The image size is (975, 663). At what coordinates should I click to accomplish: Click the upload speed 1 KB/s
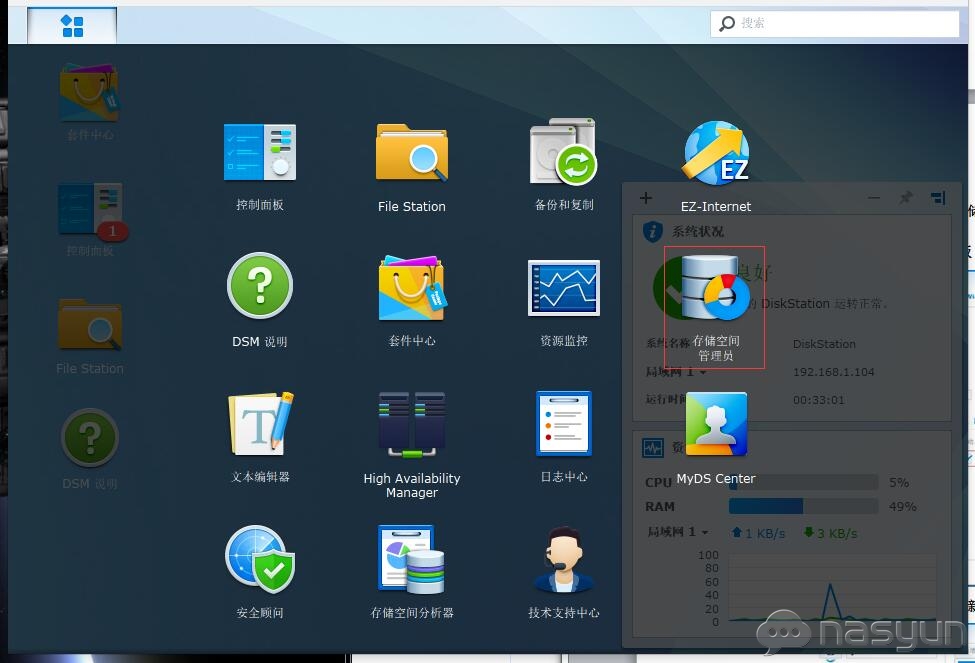[x=759, y=533]
